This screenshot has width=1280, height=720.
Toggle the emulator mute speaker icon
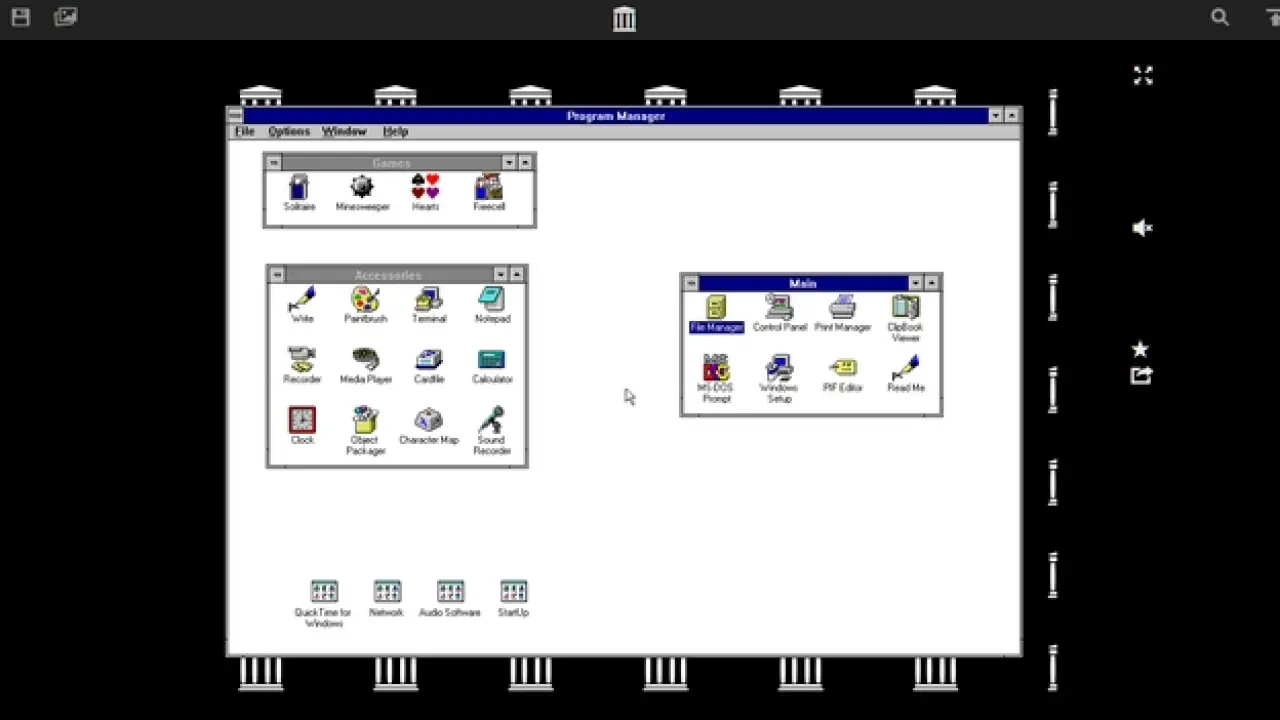coord(1142,228)
